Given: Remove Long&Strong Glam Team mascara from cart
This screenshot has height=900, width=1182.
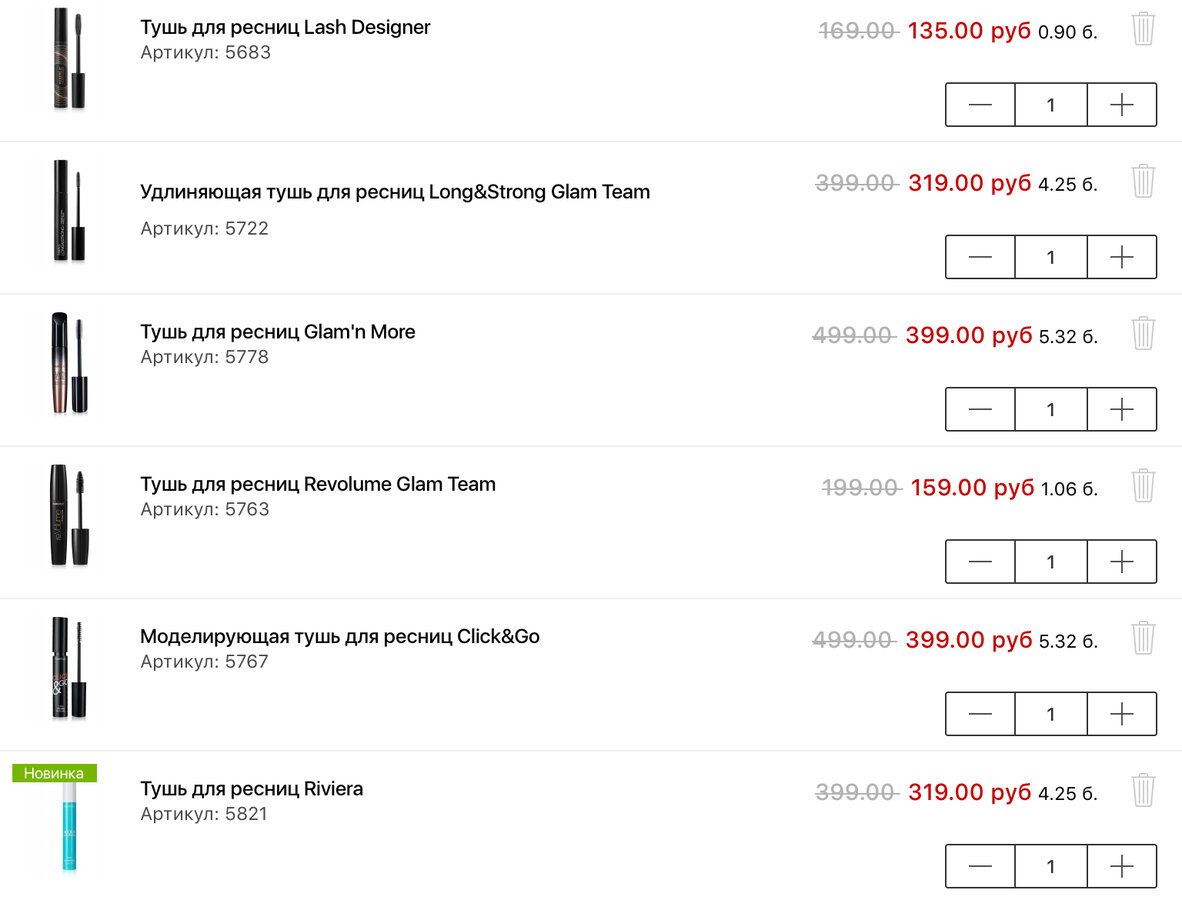Looking at the screenshot, I should [x=1143, y=181].
